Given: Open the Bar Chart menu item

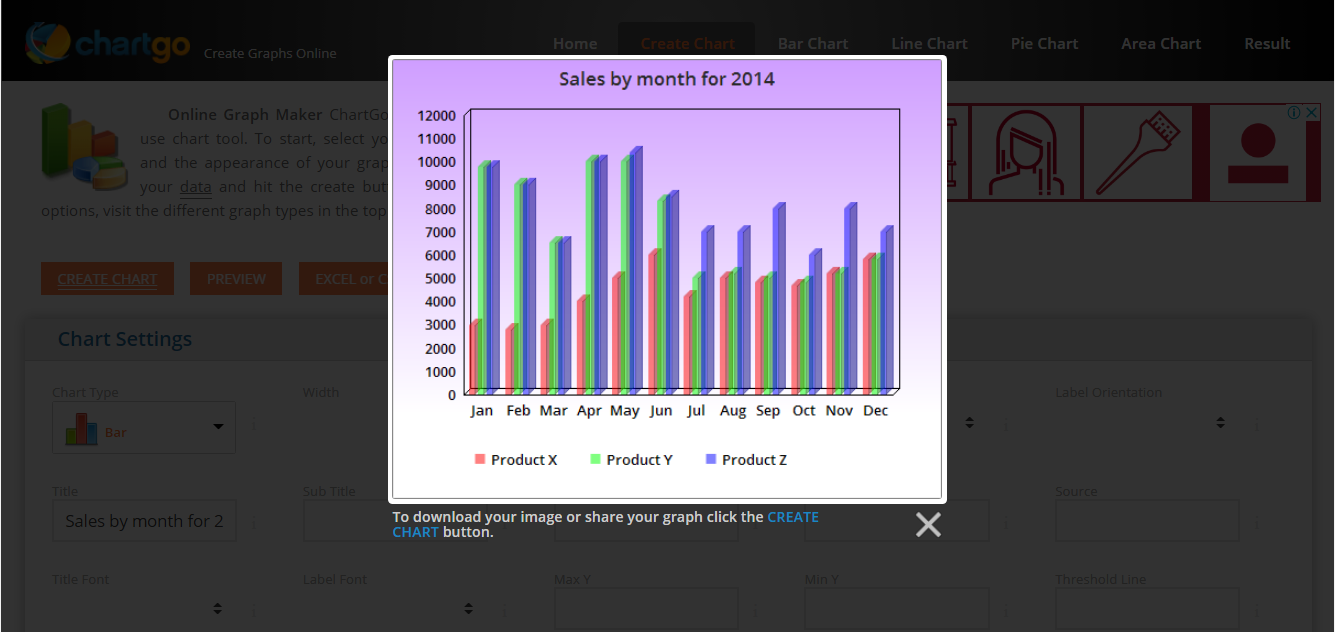Looking at the screenshot, I should tap(813, 44).
